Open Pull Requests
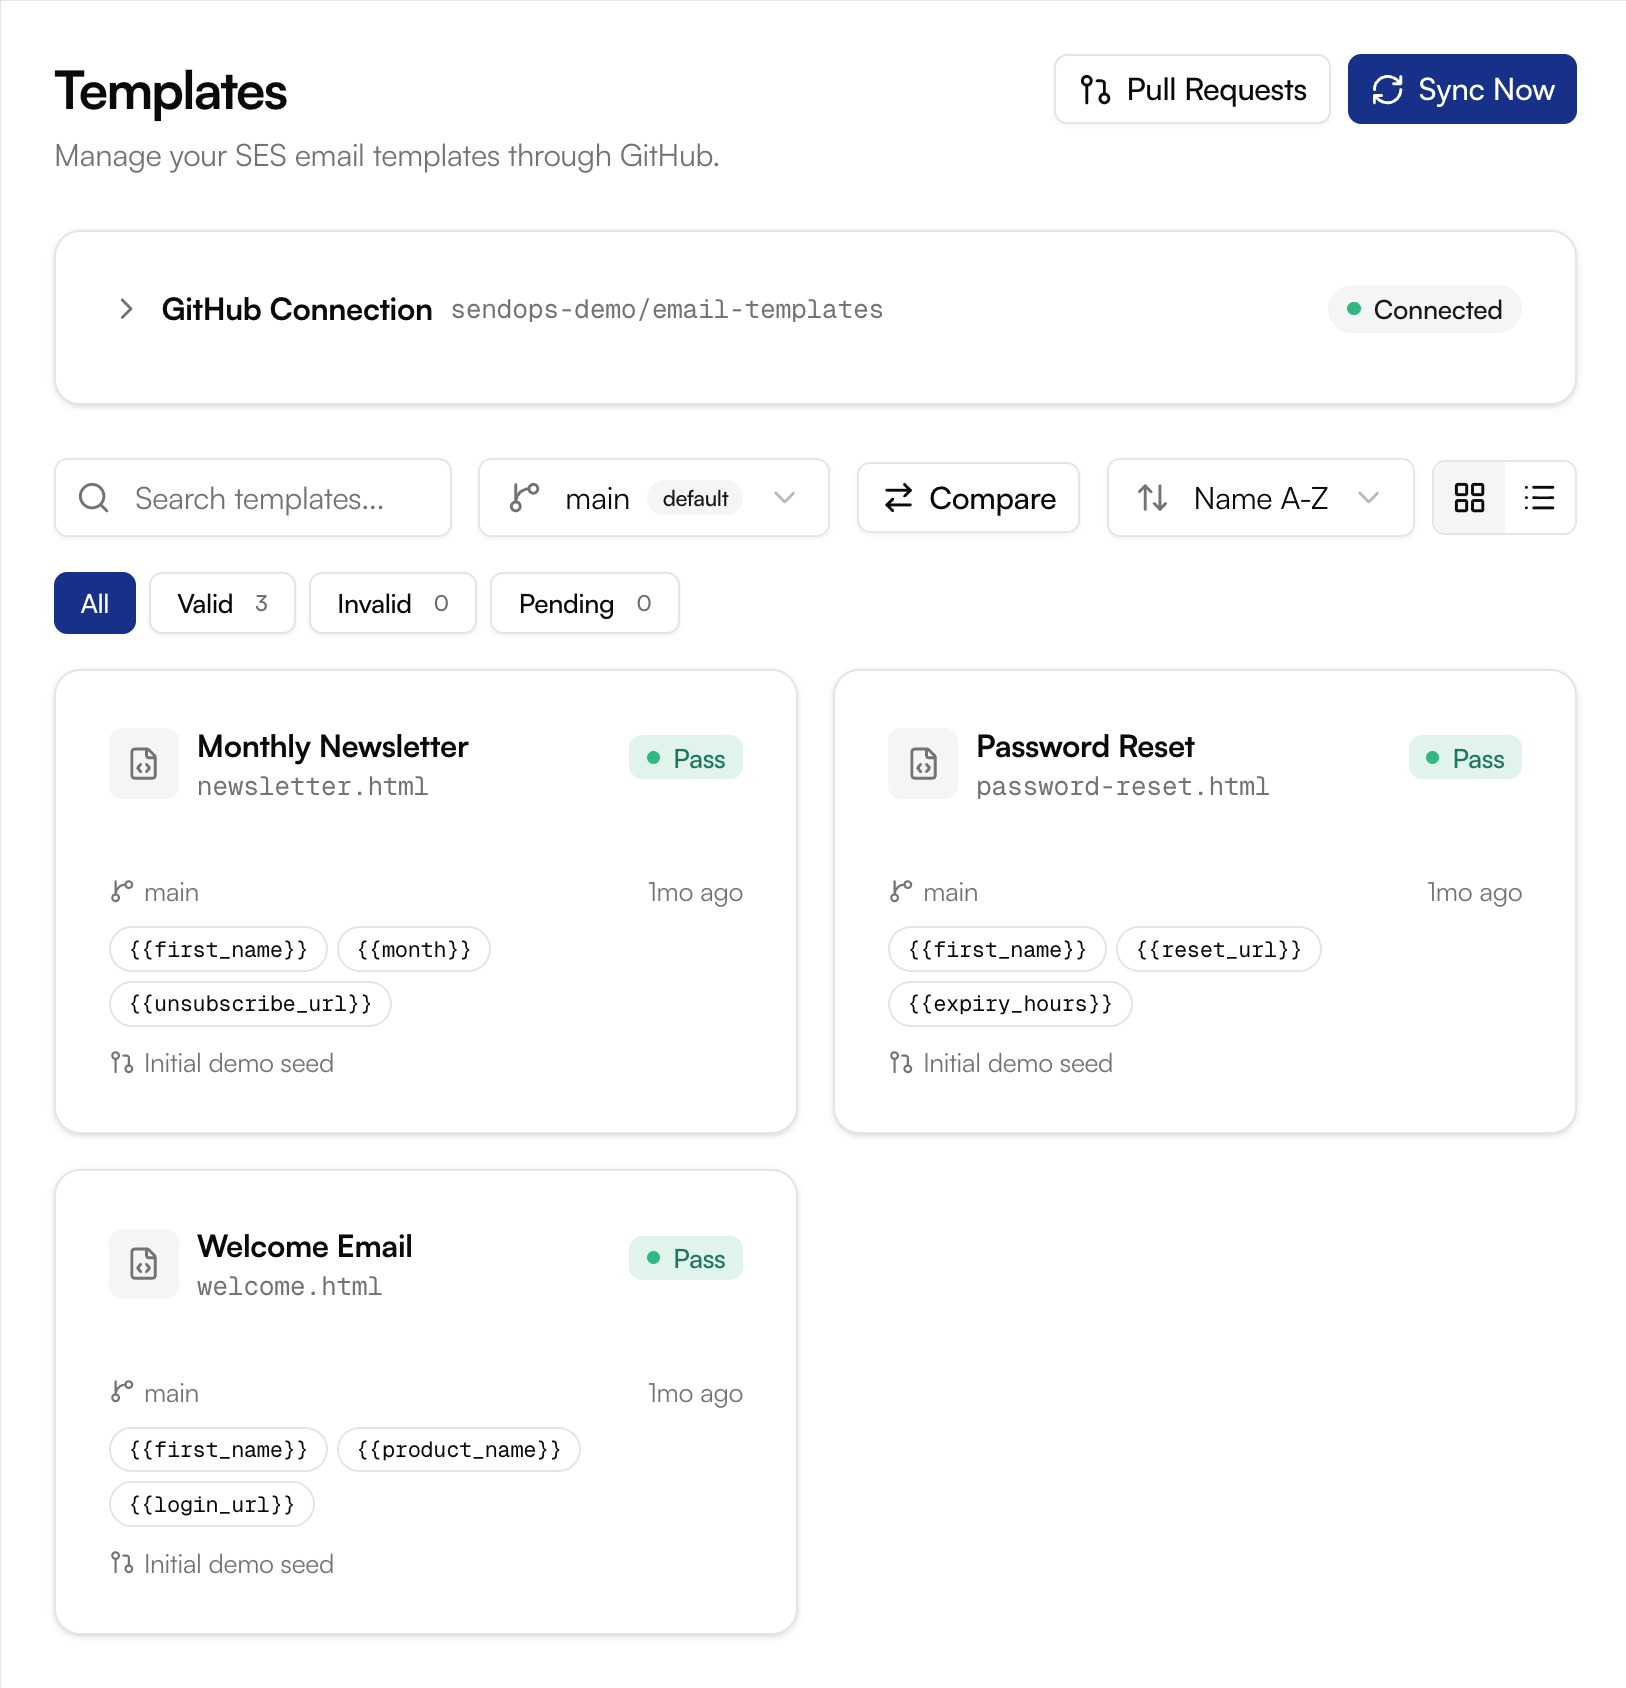Screen dimensions: 1626x1688 click(x=1192, y=90)
